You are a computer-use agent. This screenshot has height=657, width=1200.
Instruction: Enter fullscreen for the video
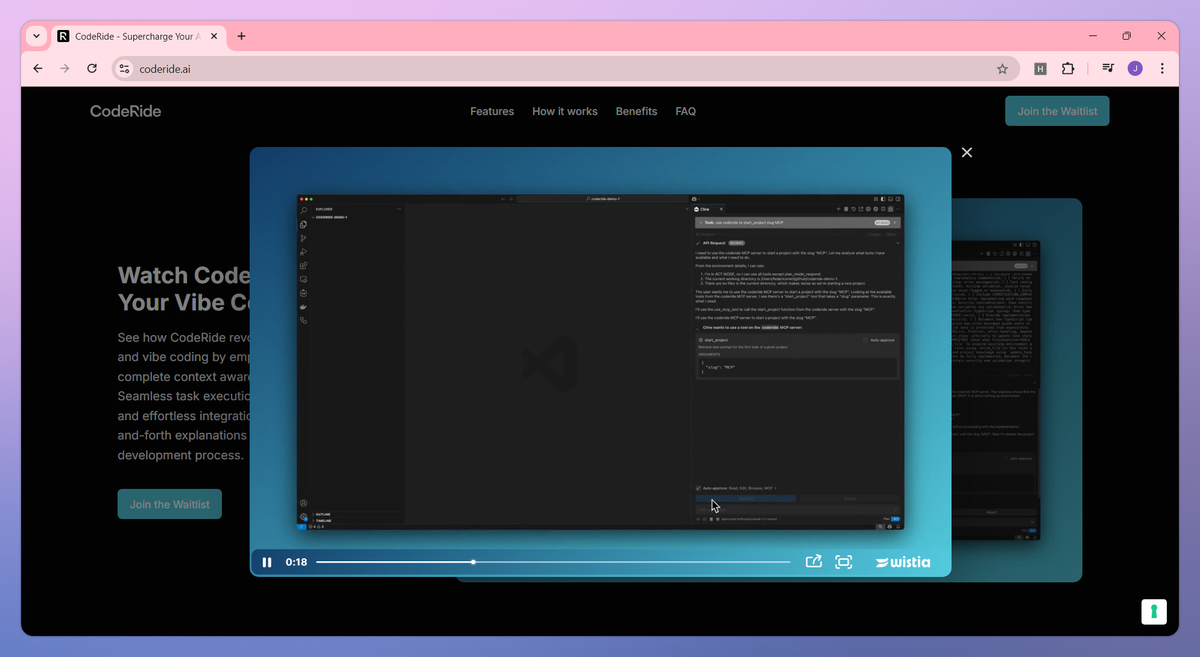pyautogui.click(x=843, y=562)
